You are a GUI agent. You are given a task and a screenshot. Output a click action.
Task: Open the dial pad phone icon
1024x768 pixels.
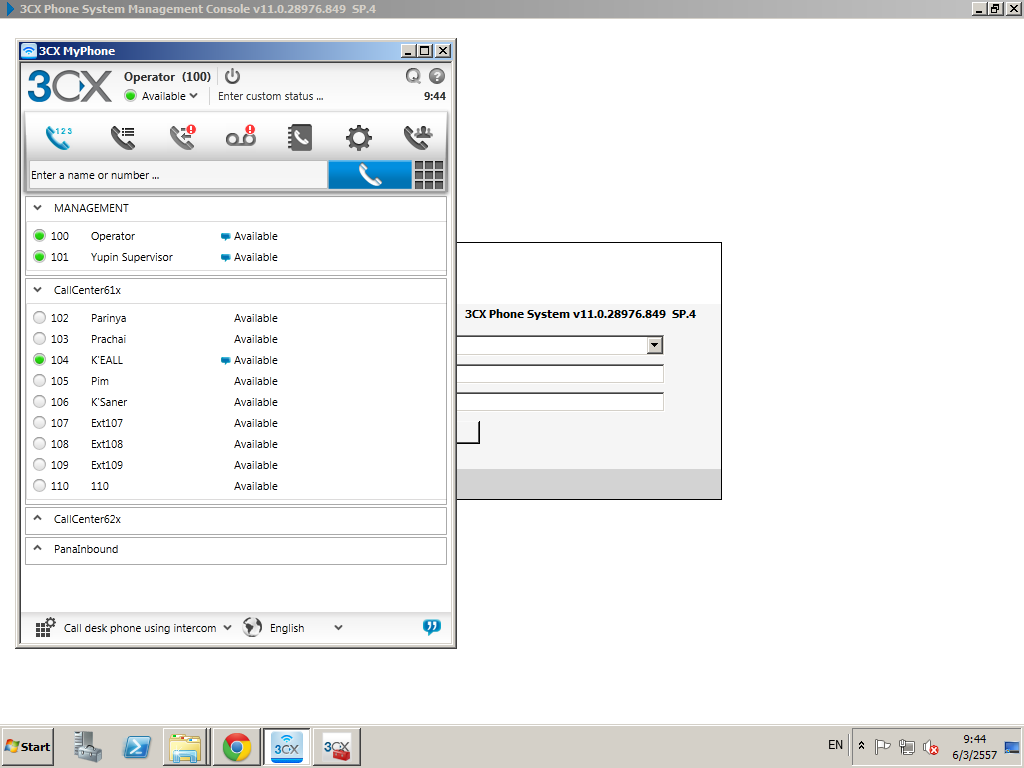pos(59,137)
